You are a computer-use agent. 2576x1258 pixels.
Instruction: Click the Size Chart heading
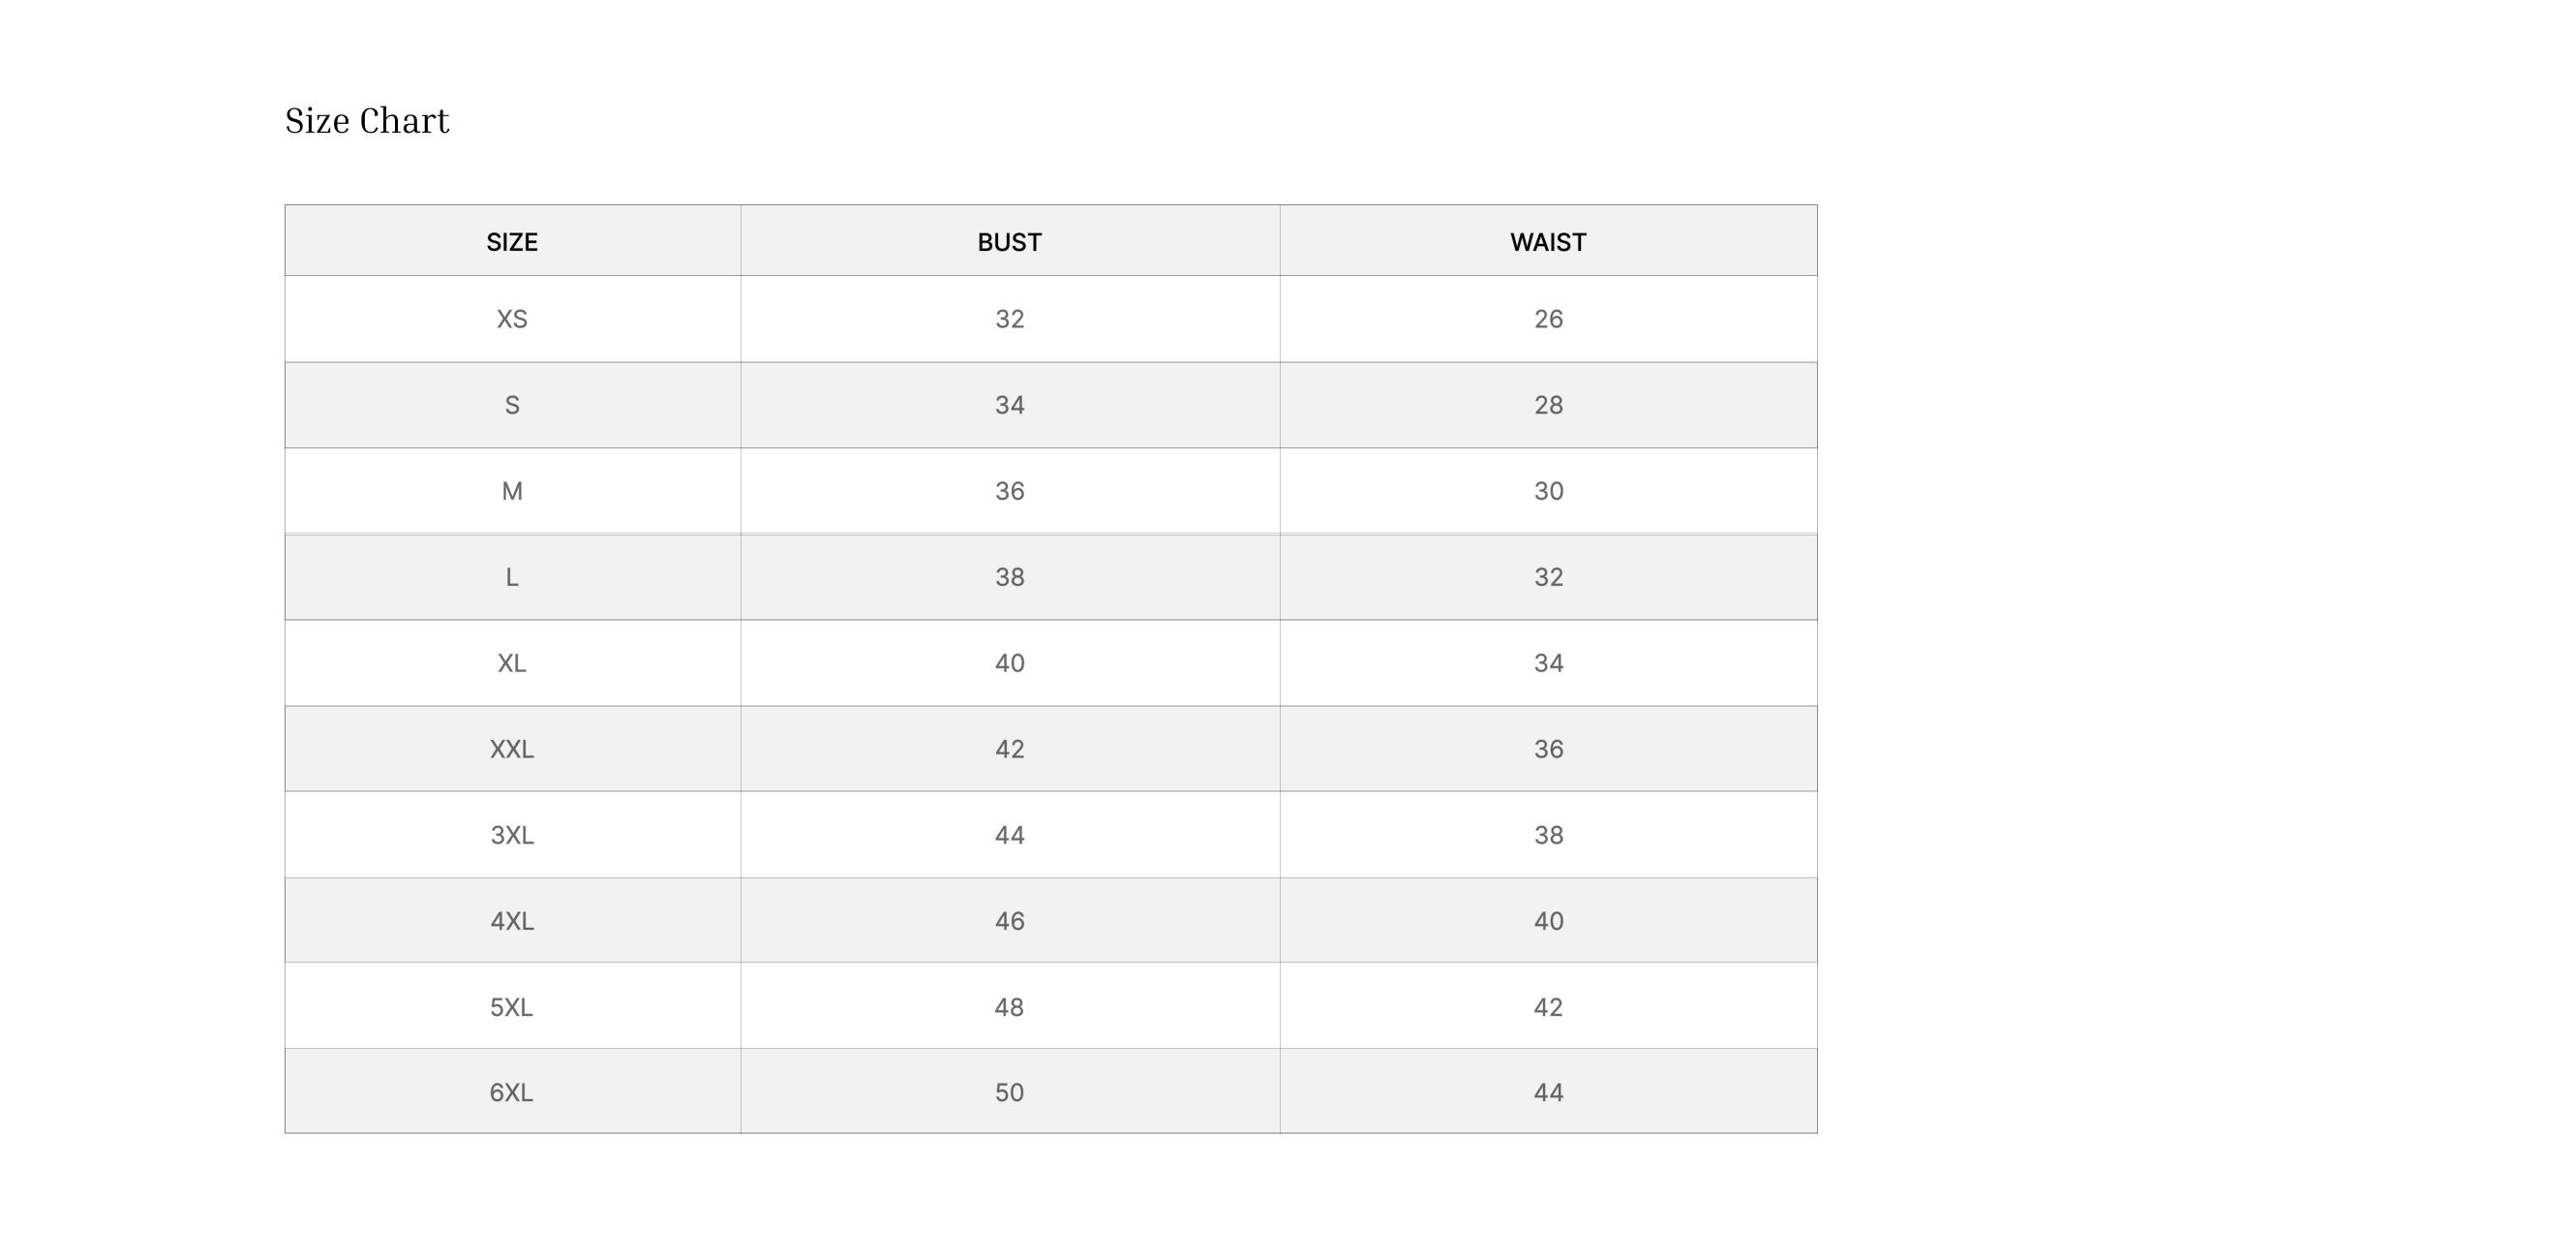[367, 121]
